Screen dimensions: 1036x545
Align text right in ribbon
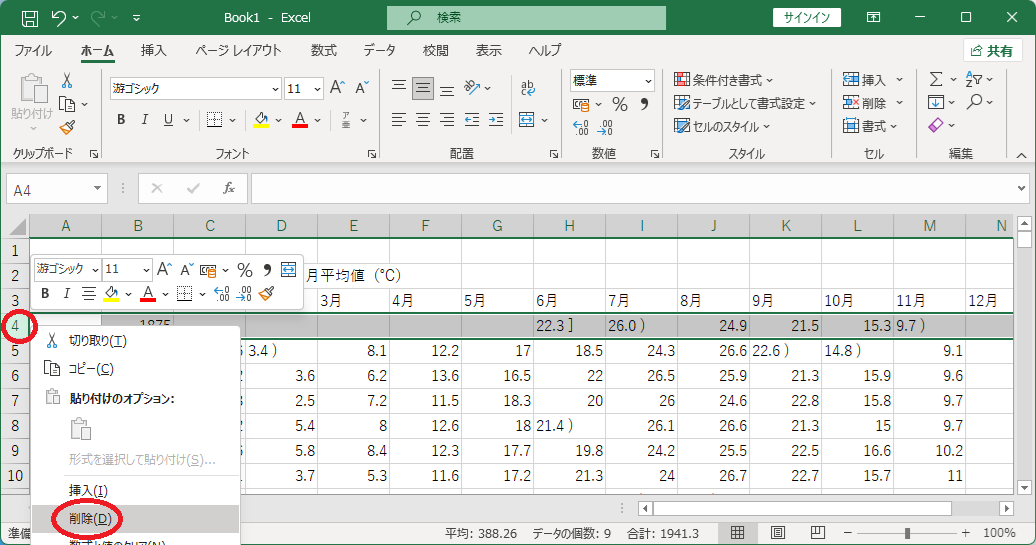pyautogui.click(x=447, y=120)
